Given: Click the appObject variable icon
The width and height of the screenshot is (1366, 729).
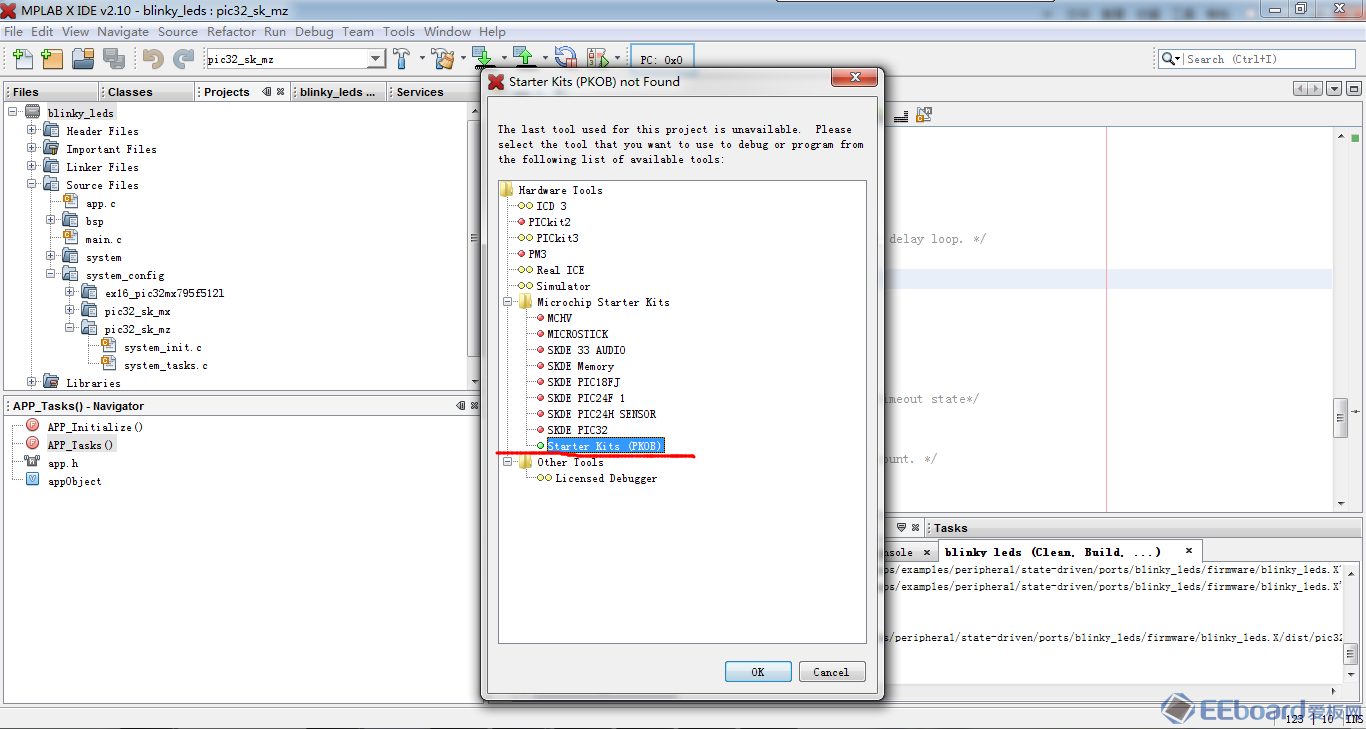Looking at the screenshot, I should [x=32, y=481].
